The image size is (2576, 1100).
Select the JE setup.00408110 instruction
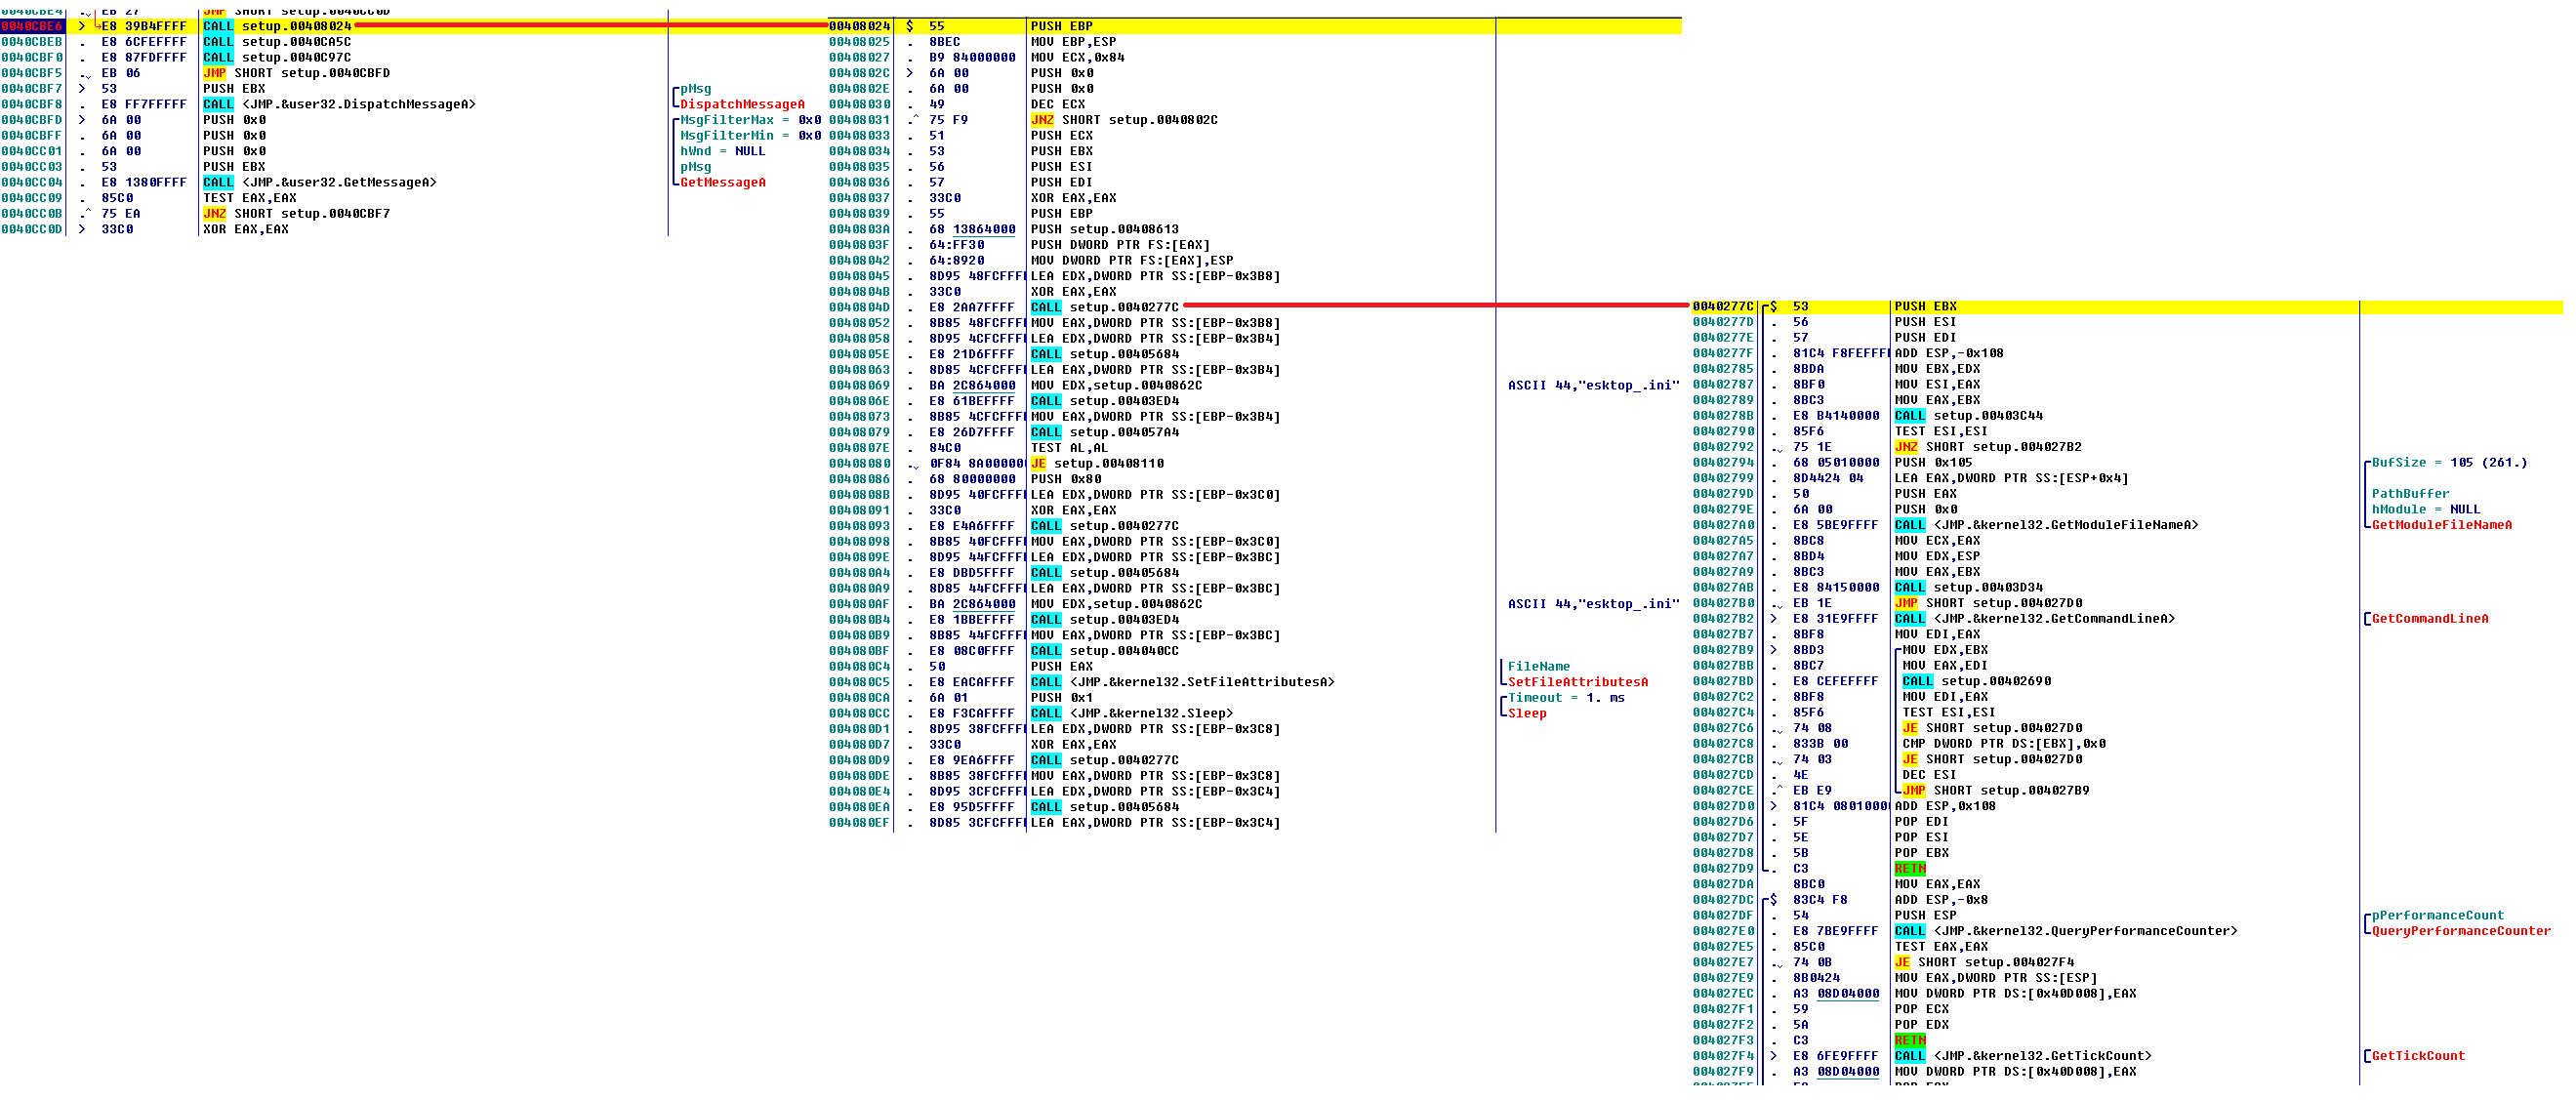pos(1097,464)
